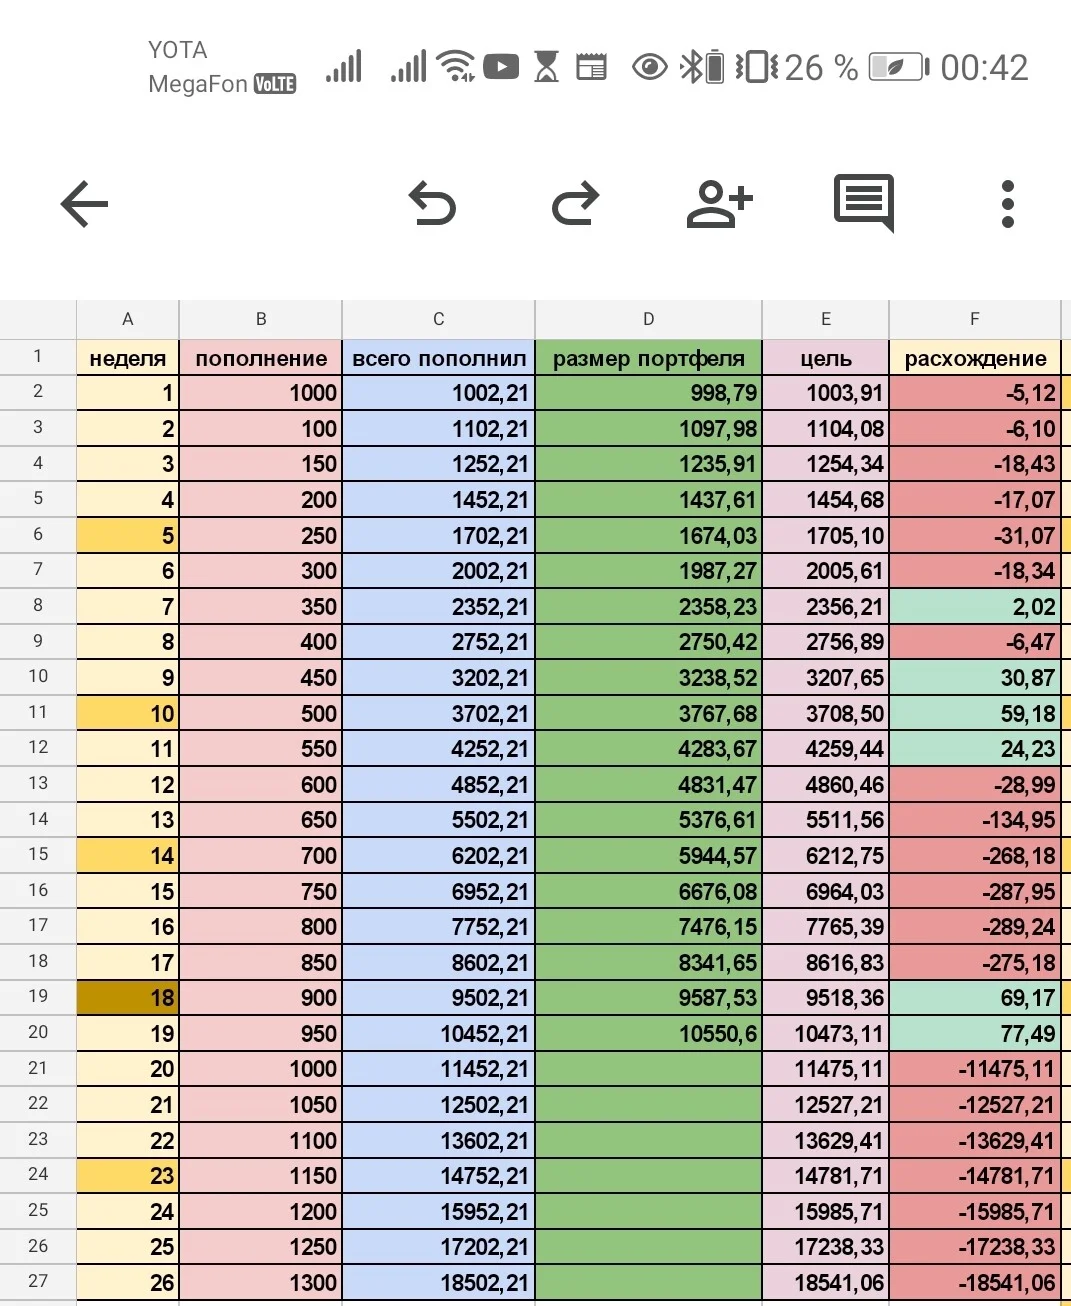Image resolution: width=1071 pixels, height=1306 pixels.
Task: Select column D header
Action: pos(648,319)
